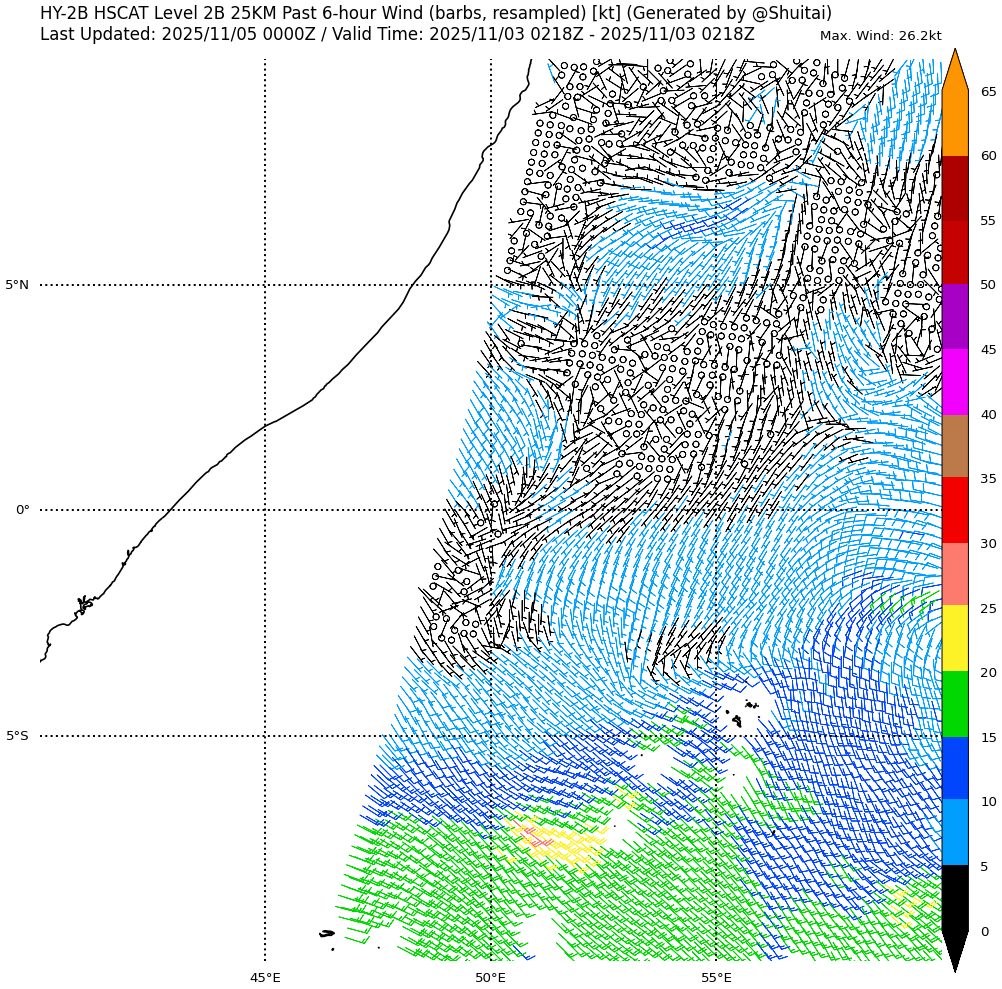Select the 55°E longitude axis label
The height and width of the screenshot is (989, 1002).
(716, 977)
